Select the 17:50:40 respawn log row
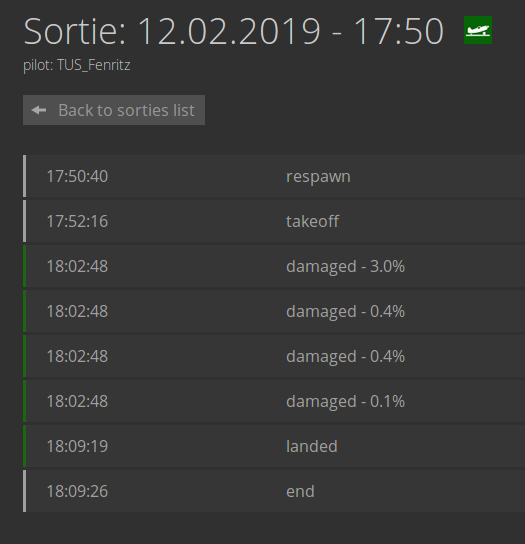This screenshot has height=544, width=525. tap(274, 176)
